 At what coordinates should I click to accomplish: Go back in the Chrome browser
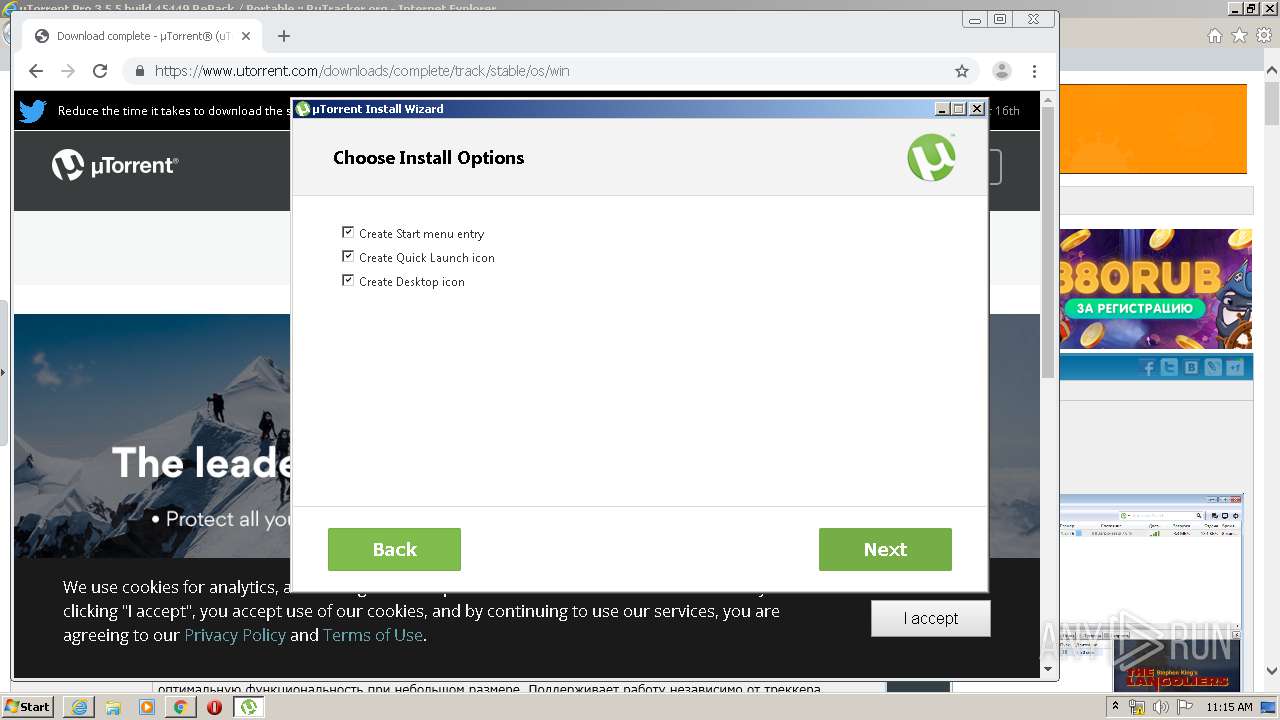click(36, 71)
